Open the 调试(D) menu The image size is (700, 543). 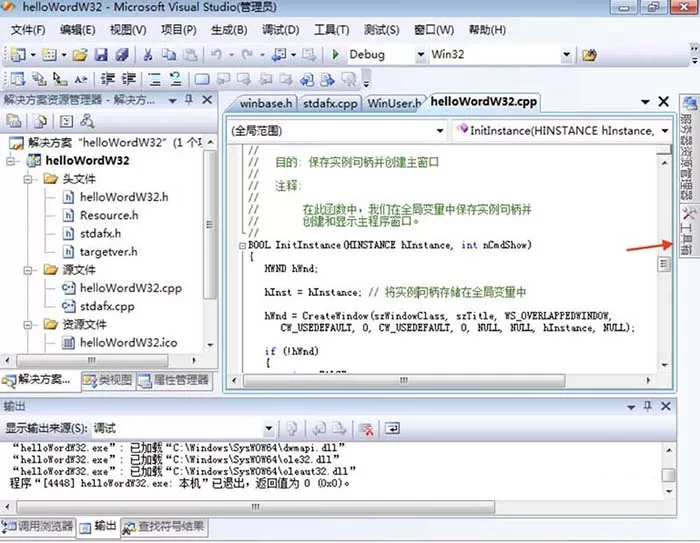pyautogui.click(x=280, y=30)
